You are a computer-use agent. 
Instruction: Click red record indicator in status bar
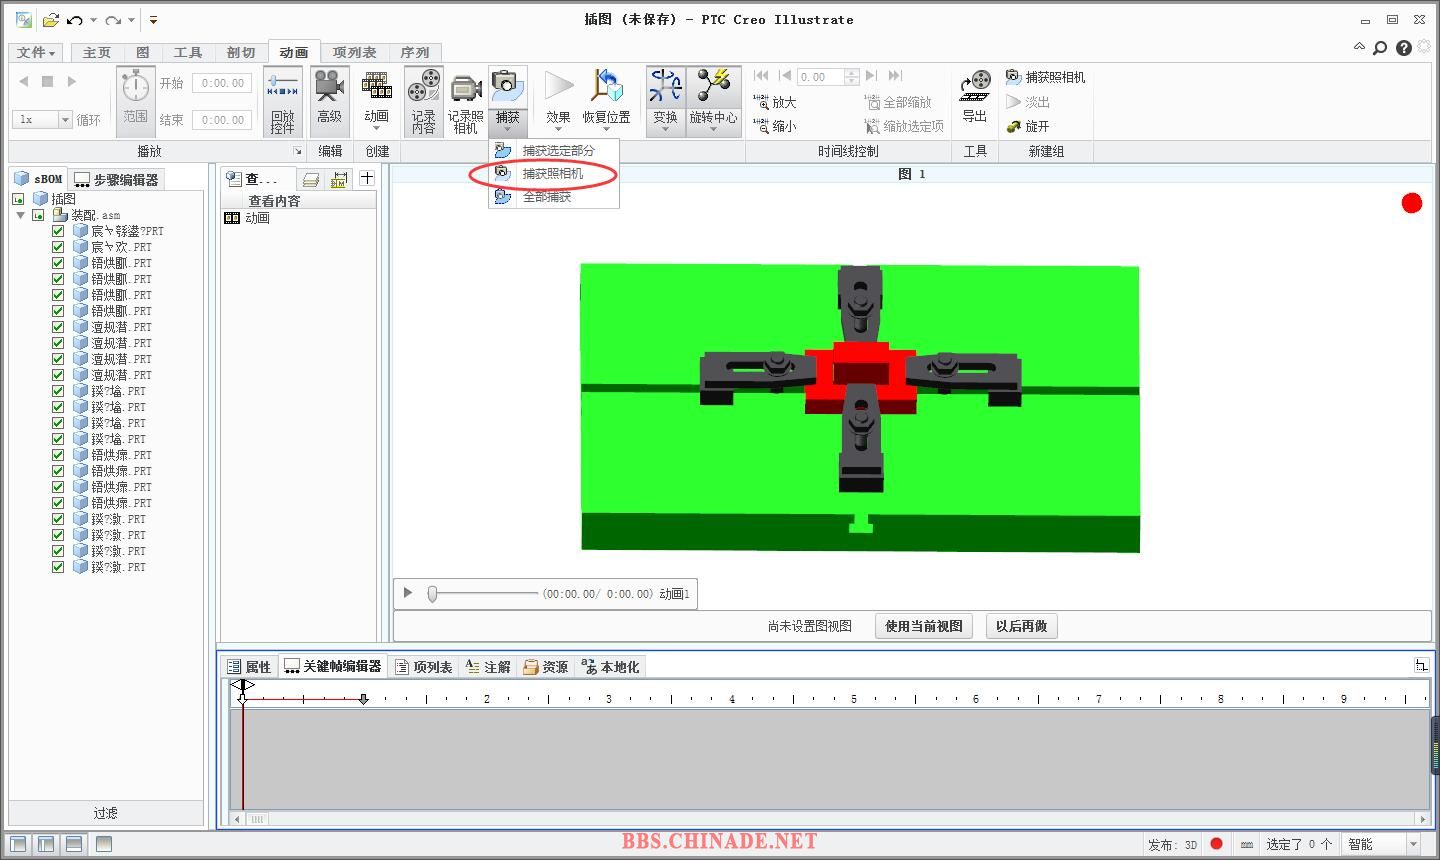(1216, 843)
